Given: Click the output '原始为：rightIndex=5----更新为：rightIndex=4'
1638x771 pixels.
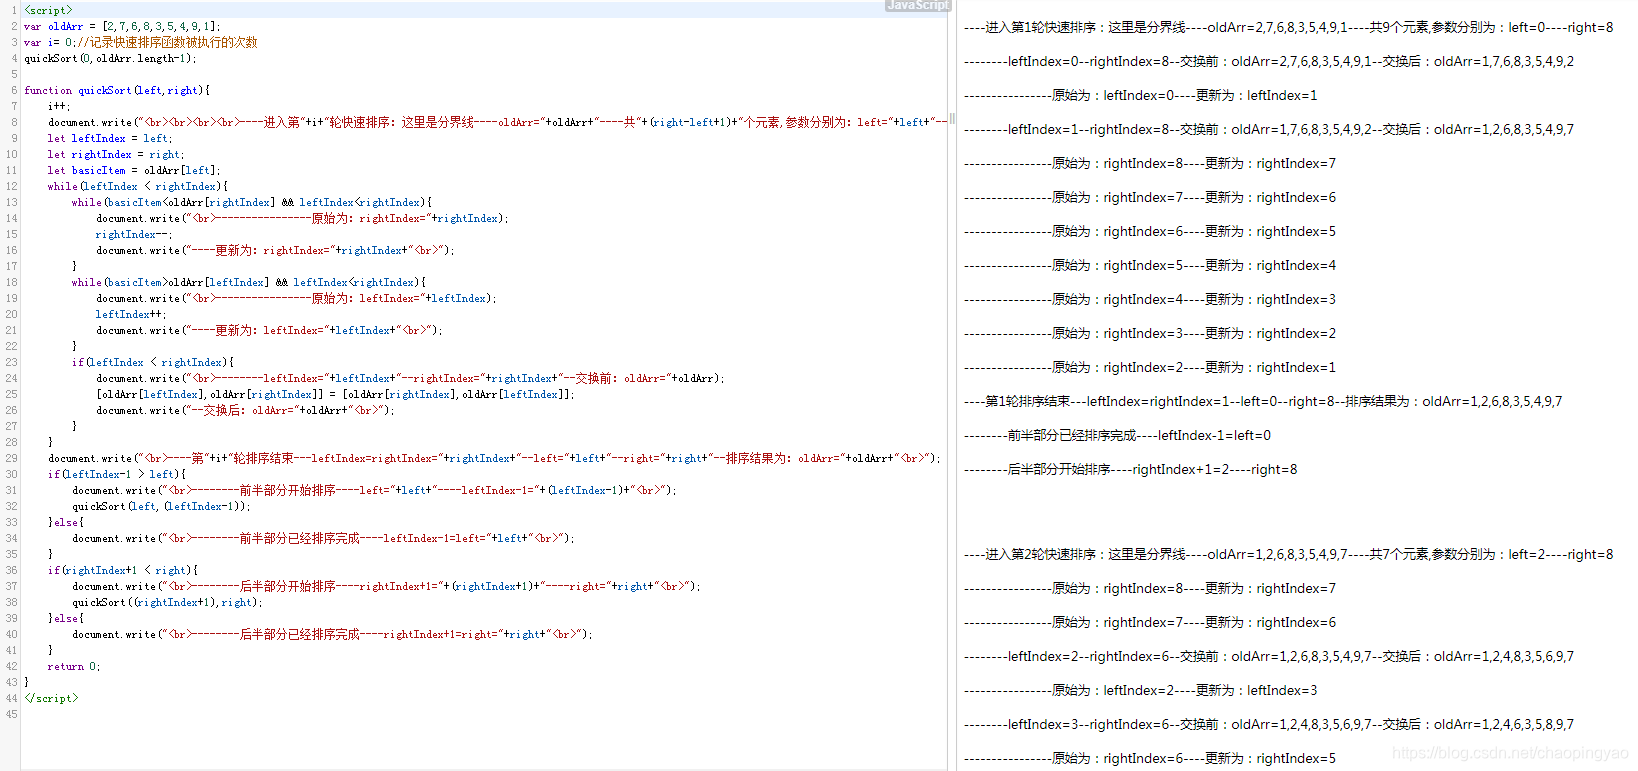Looking at the screenshot, I should coord(1149,265).
